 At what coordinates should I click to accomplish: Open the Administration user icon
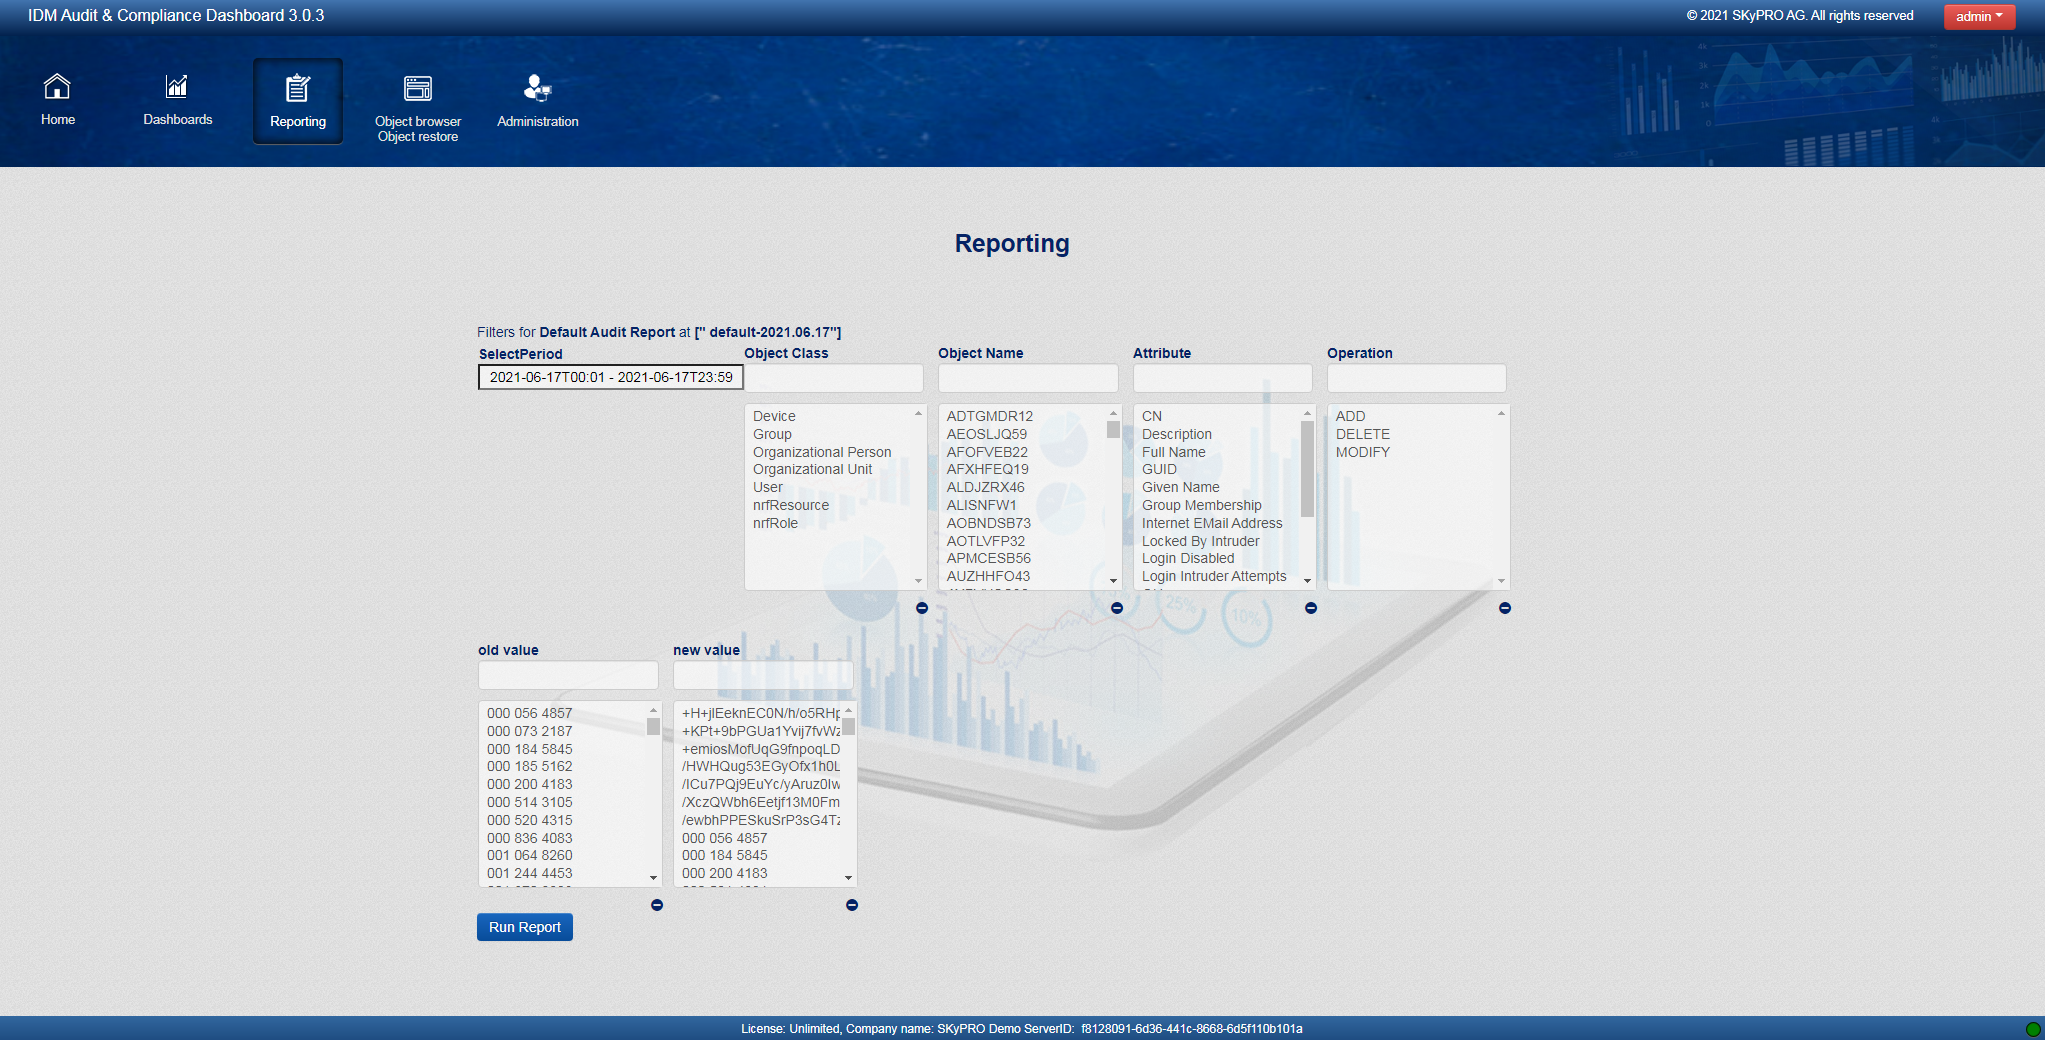(537, 89)
